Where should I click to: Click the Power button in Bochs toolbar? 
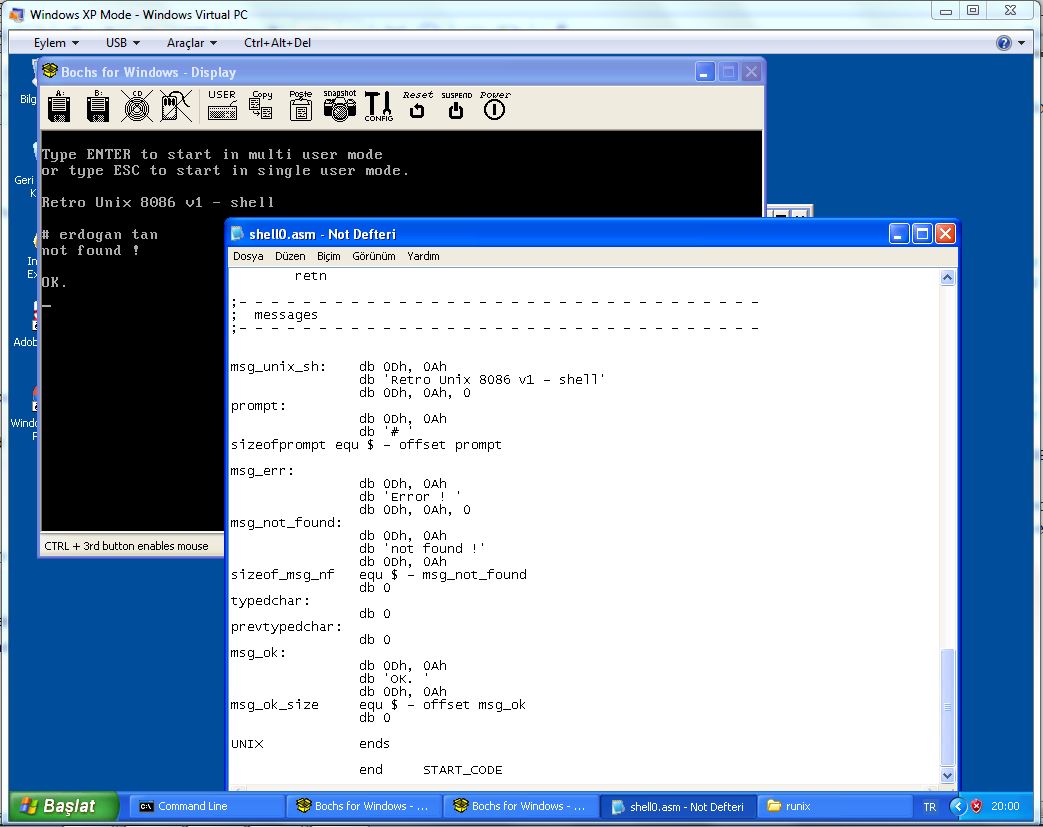494,105
